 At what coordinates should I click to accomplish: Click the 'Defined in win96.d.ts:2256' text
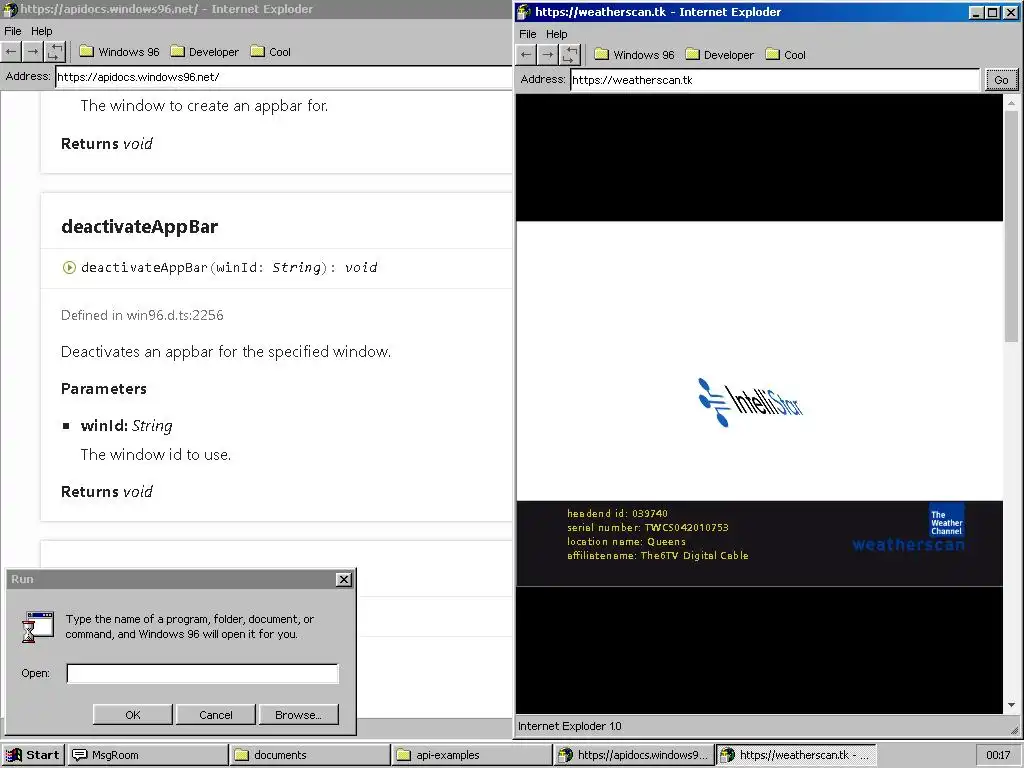(142, 315)
